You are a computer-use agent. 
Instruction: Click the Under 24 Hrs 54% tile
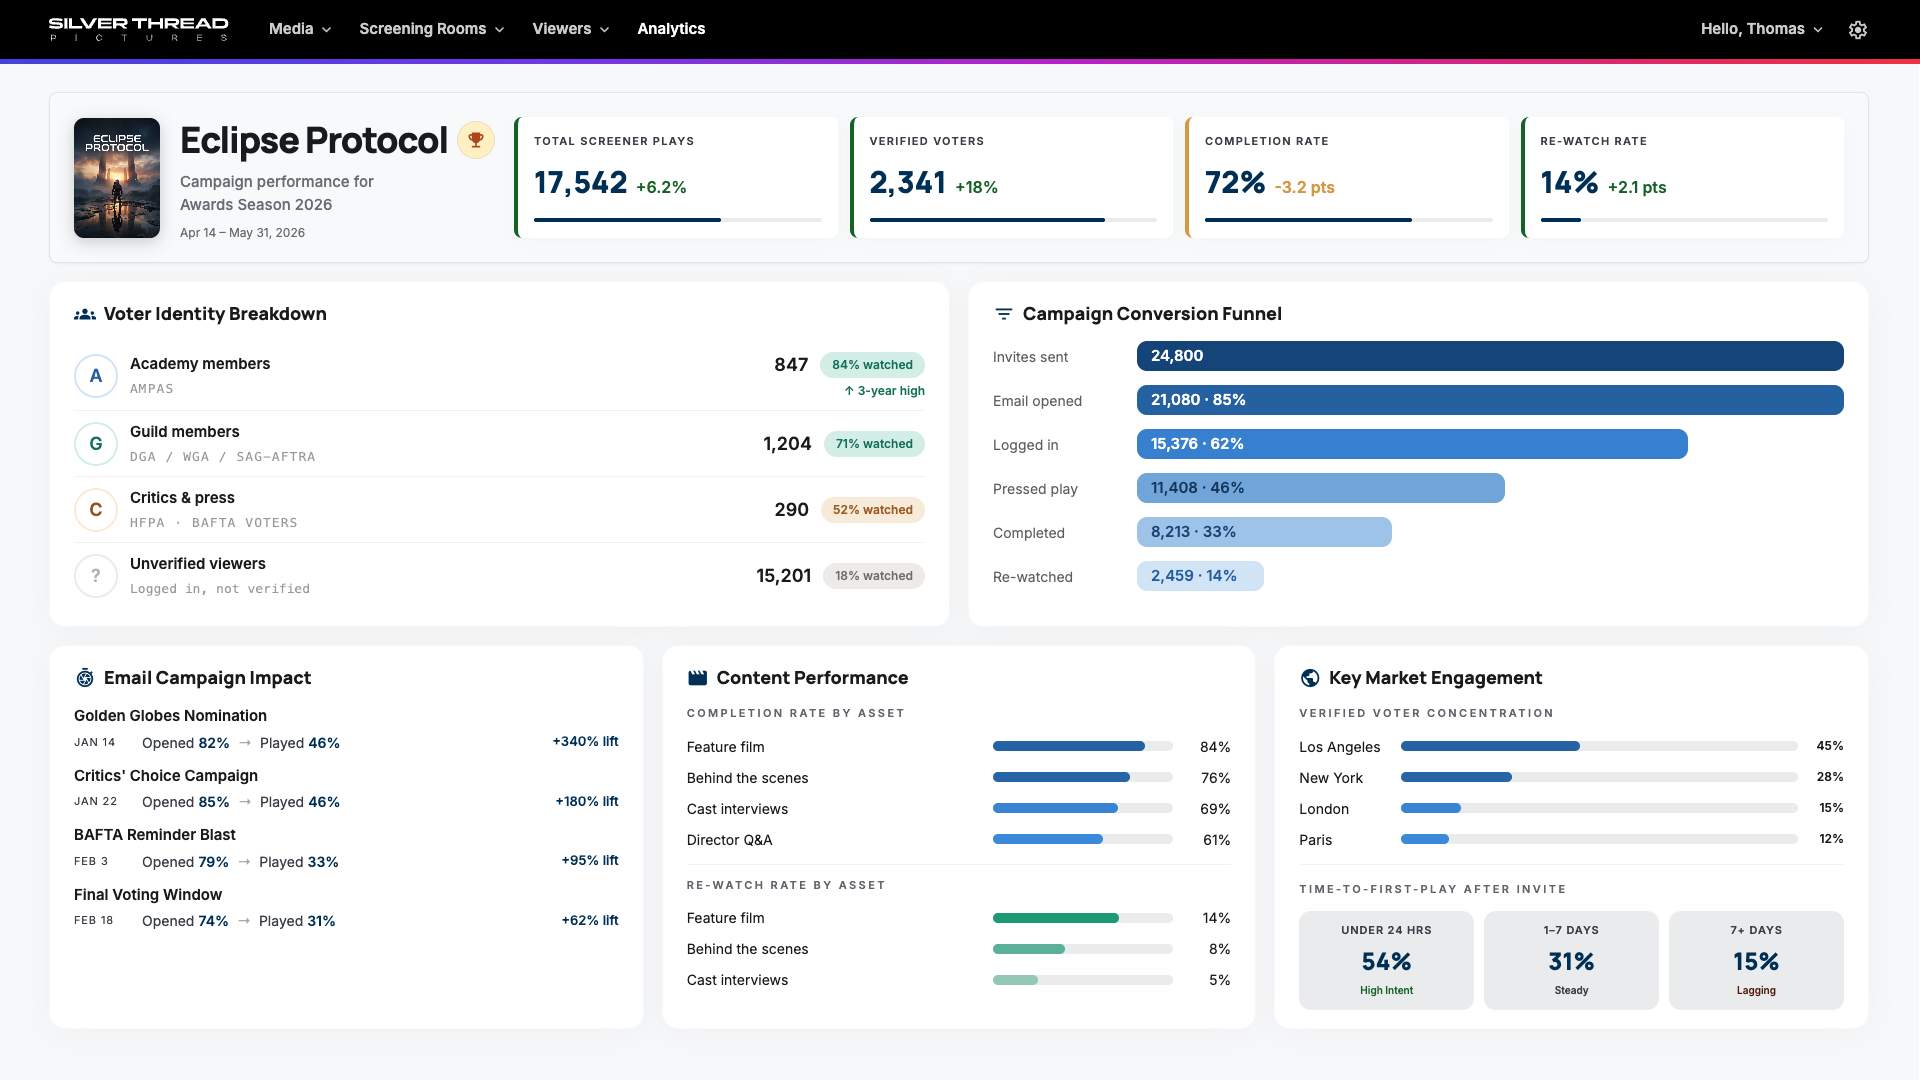pyautogui.click(x=1386, y=960)
